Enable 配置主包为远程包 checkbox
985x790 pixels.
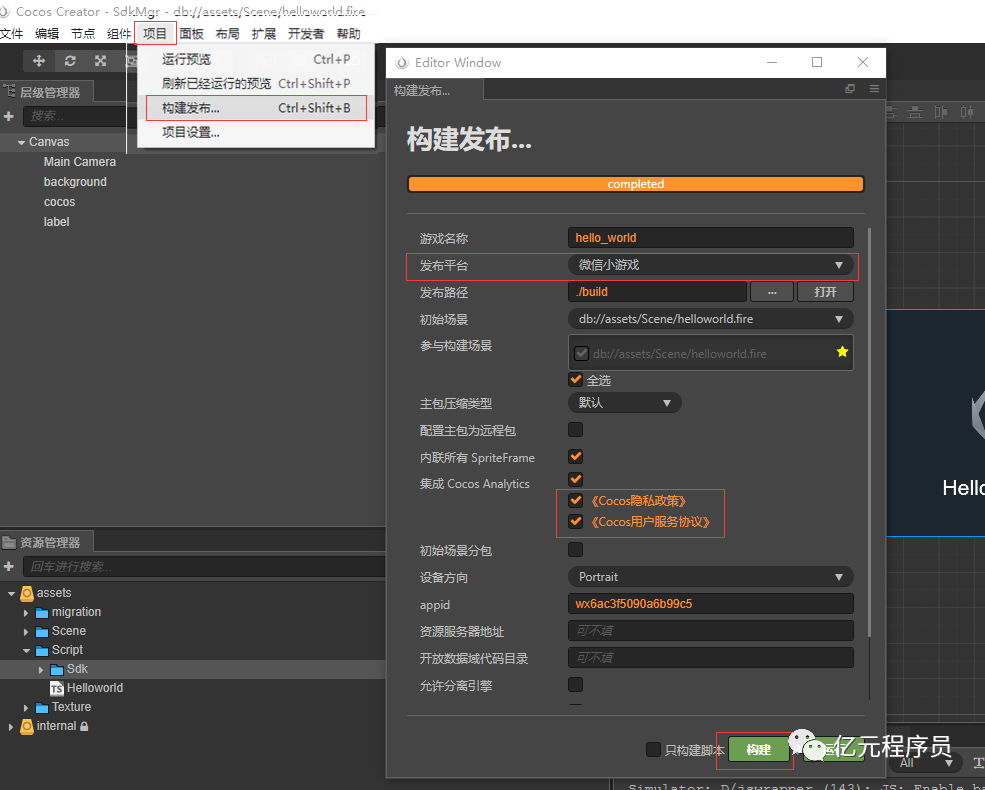tap(575, 430)
